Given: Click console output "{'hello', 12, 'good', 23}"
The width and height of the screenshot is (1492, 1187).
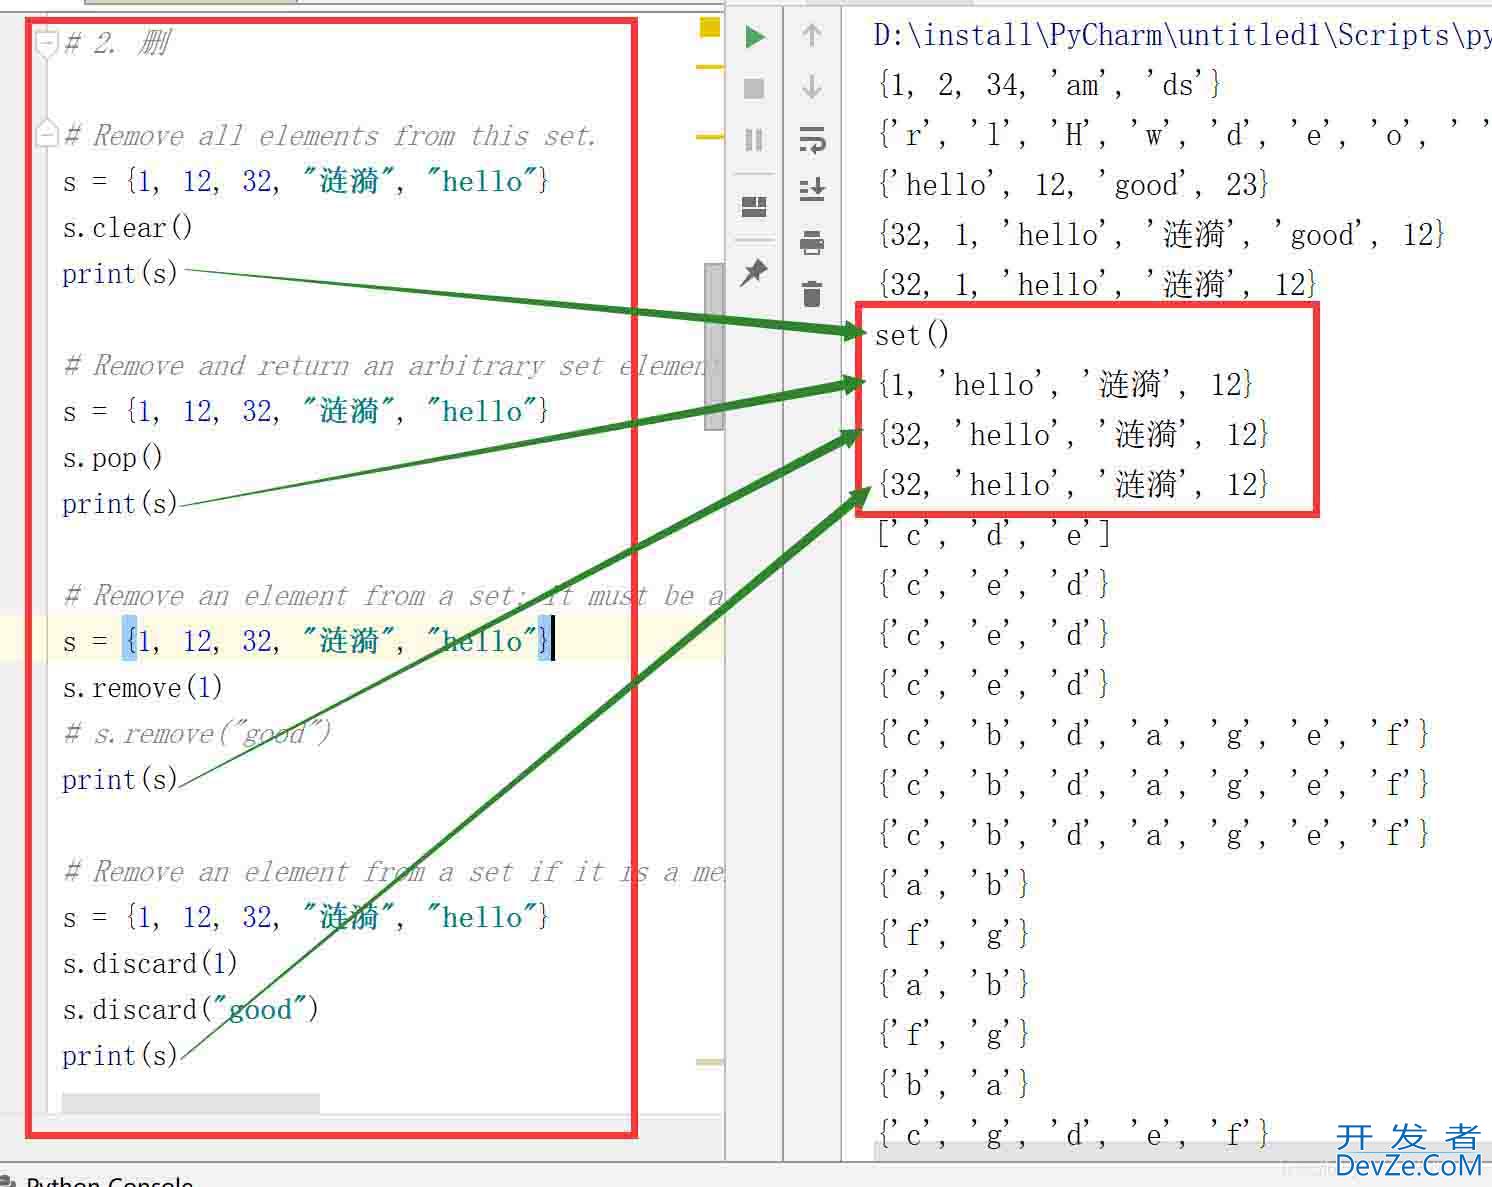Looking at the screenshot, I should pyautogui.click(x=1073, y=185).
